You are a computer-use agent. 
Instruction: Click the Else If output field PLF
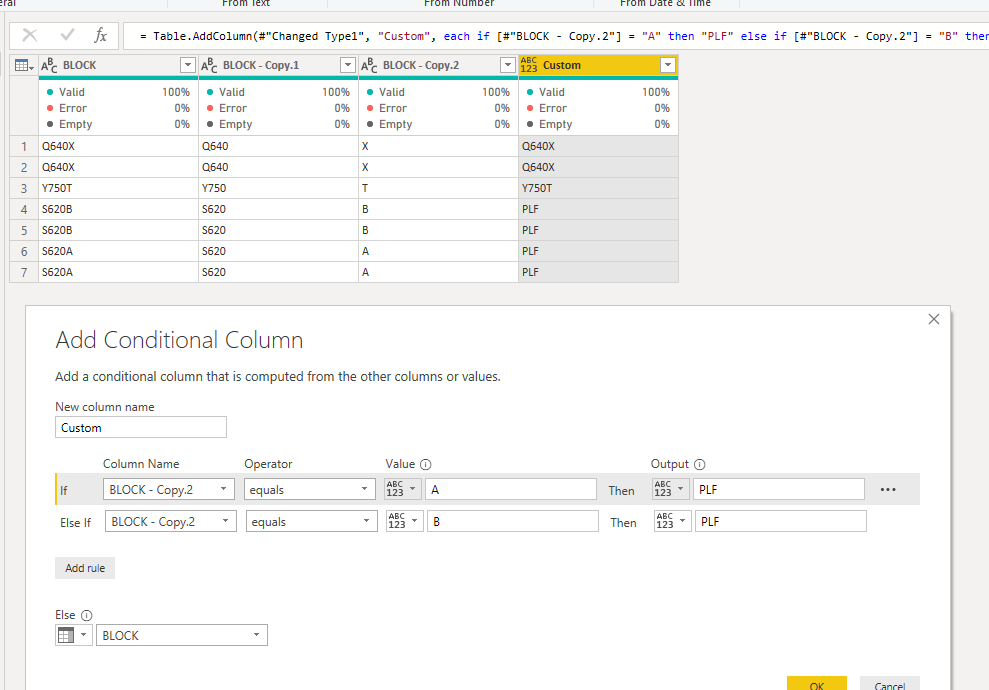pos(781,522)
